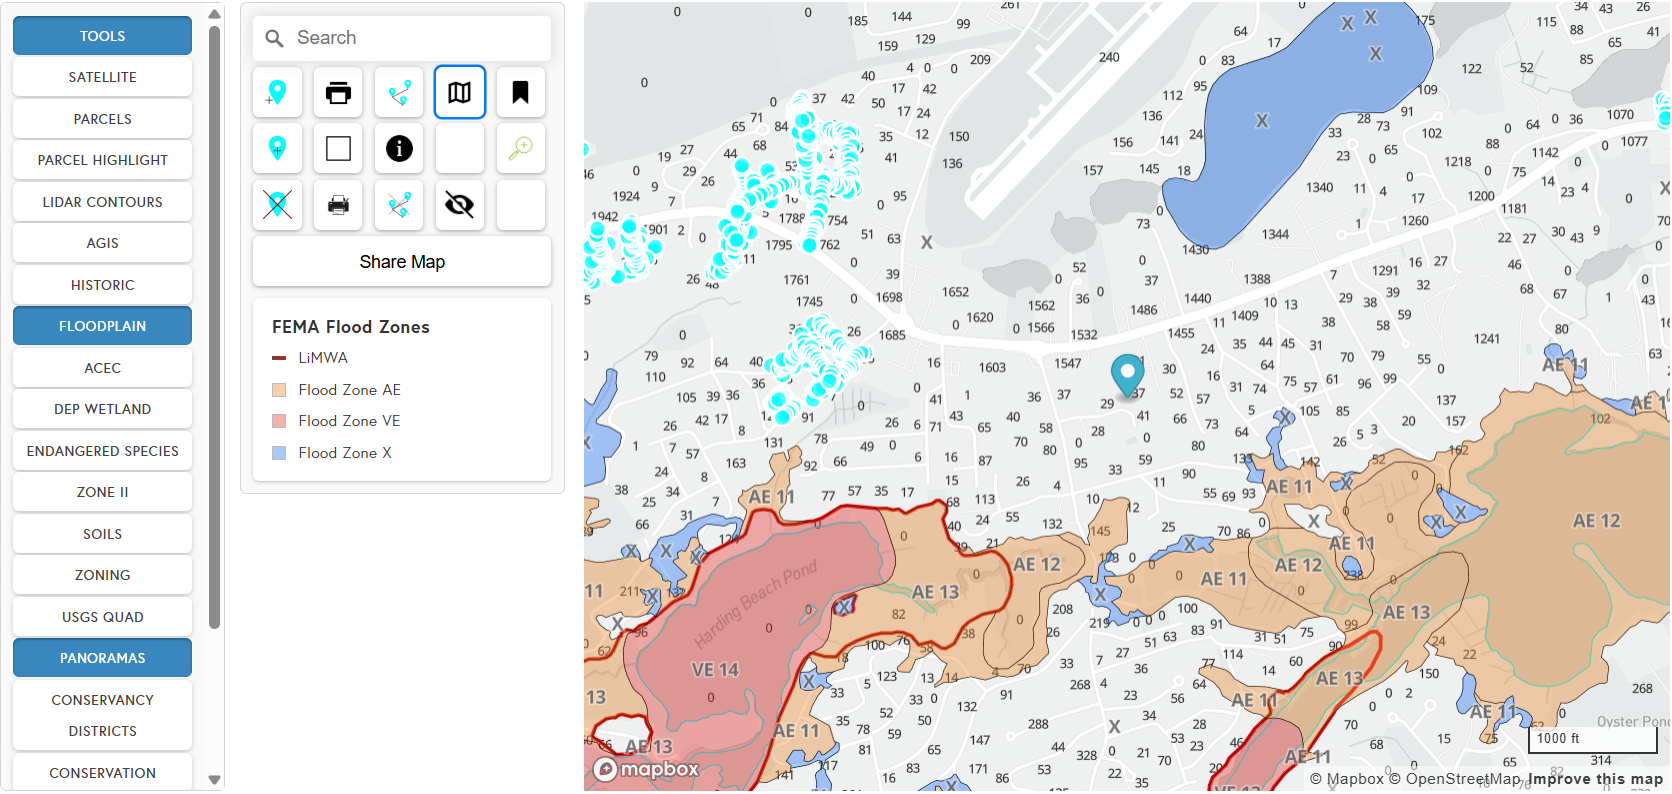Click the detailed printer with paper icon
Image resolution: width=1672 pixels, height=794 pixels.
tap(338, 205)
